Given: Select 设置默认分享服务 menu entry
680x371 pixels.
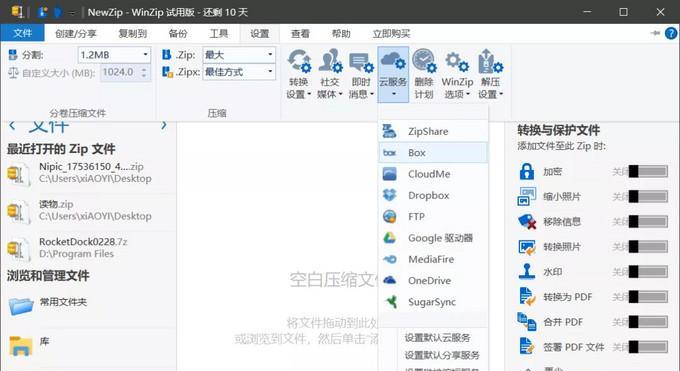Looking at the screenshot, I should pyautogui.click(x=442, y=355).
